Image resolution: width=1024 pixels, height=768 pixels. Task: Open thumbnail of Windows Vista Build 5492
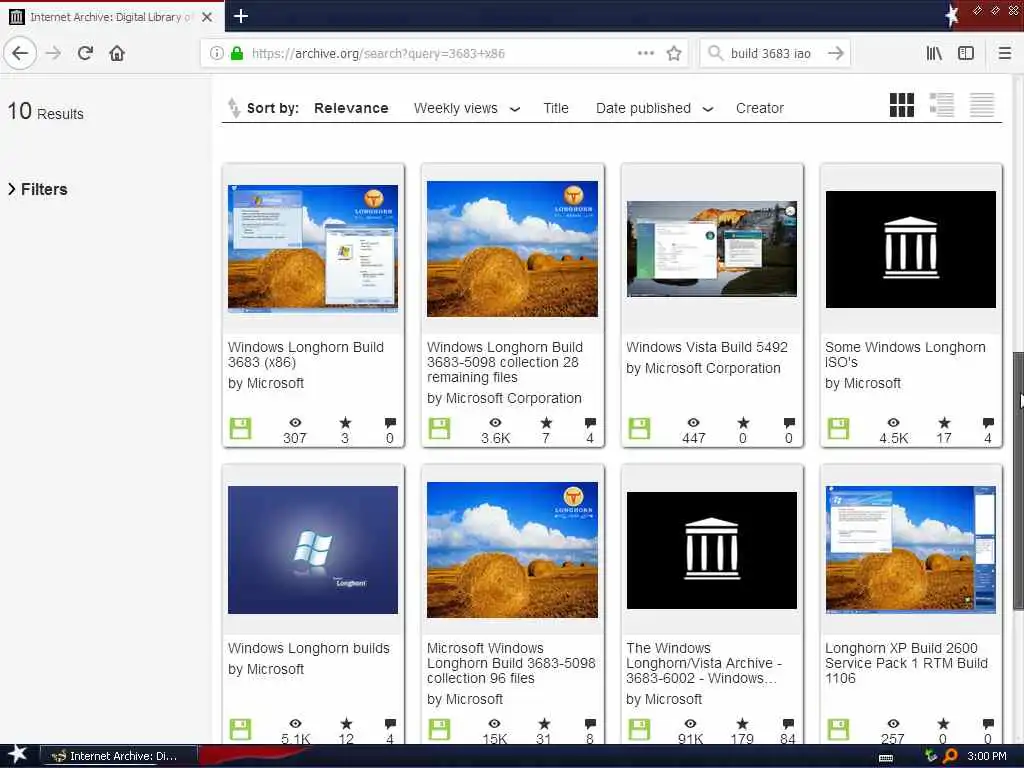point(712,249)
